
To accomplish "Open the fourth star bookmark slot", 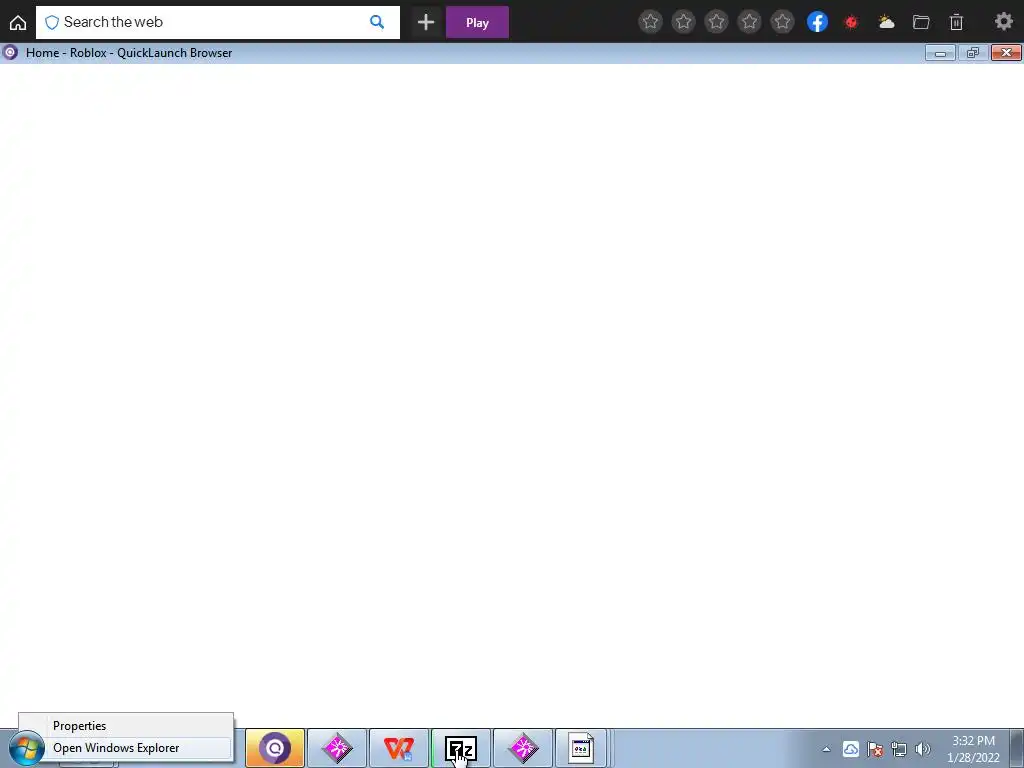I will pyautogui.click(x=749, y=22).
